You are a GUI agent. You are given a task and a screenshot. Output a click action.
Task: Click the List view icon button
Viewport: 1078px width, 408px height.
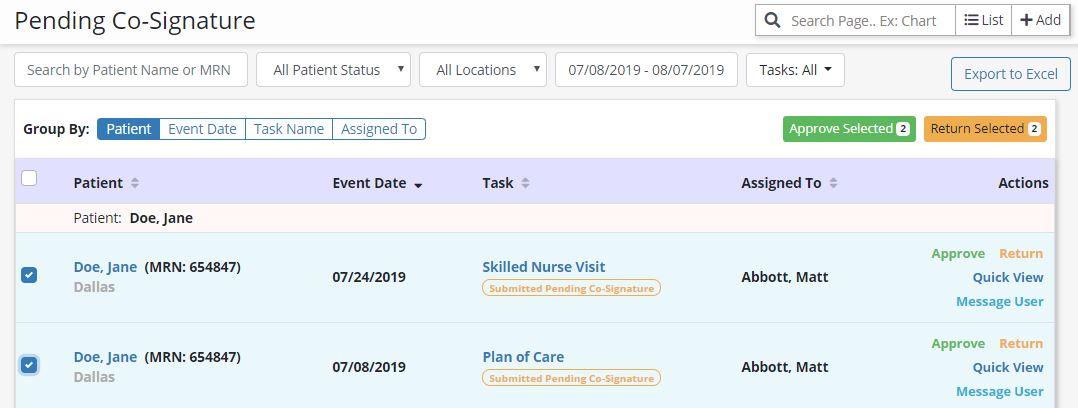[984, 20]
